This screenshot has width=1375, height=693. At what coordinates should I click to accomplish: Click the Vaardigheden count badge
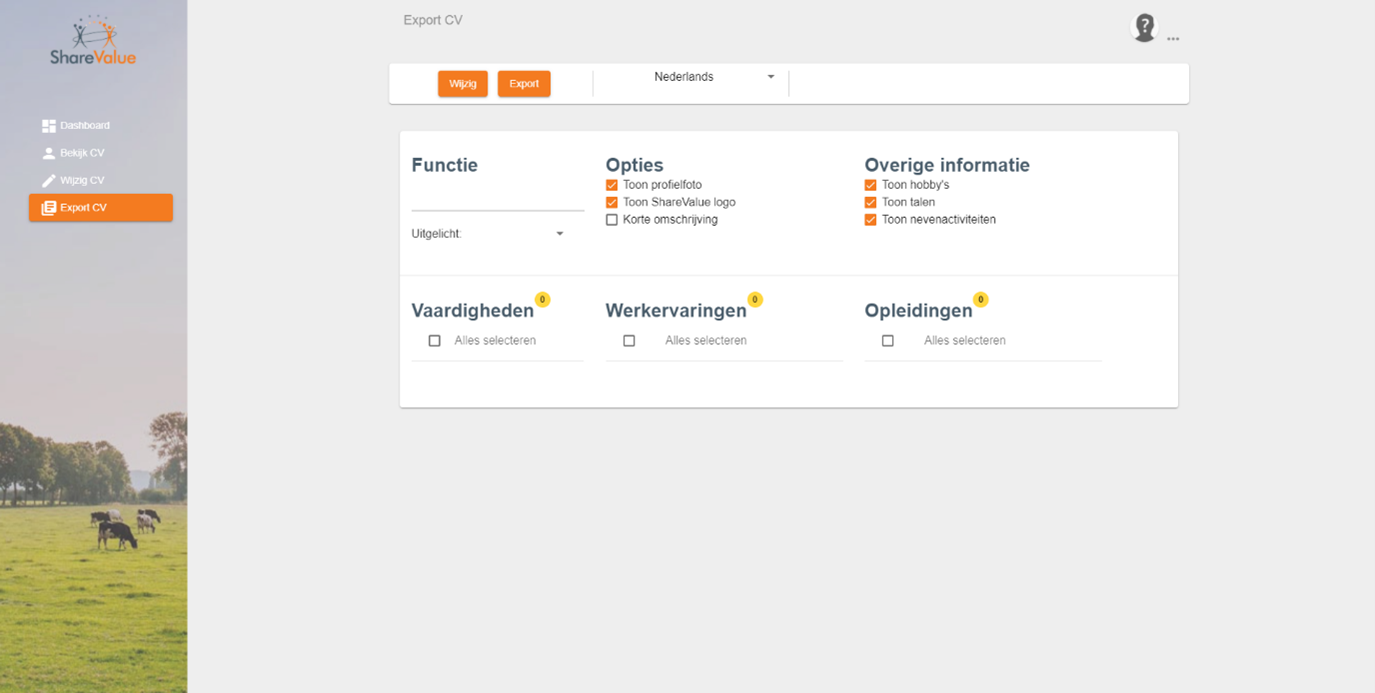[542, 299]
